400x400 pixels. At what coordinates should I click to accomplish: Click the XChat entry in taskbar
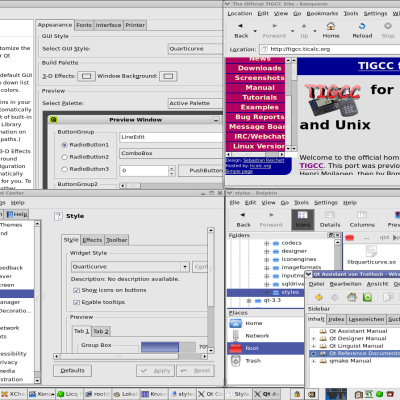click(x=13, y=394)
